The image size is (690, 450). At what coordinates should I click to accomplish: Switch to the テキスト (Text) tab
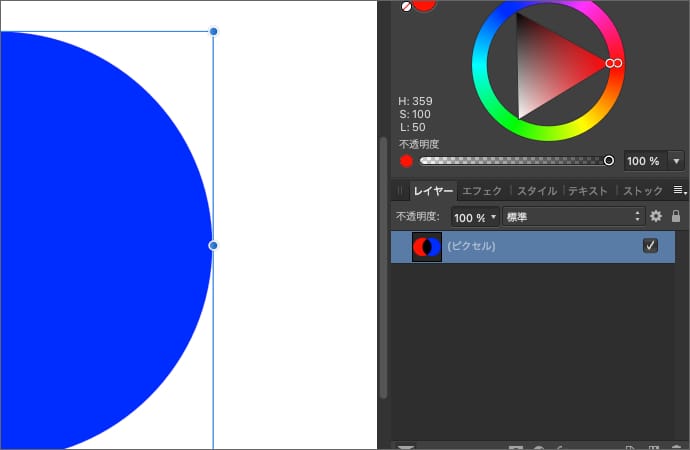(x=588, y=191)
